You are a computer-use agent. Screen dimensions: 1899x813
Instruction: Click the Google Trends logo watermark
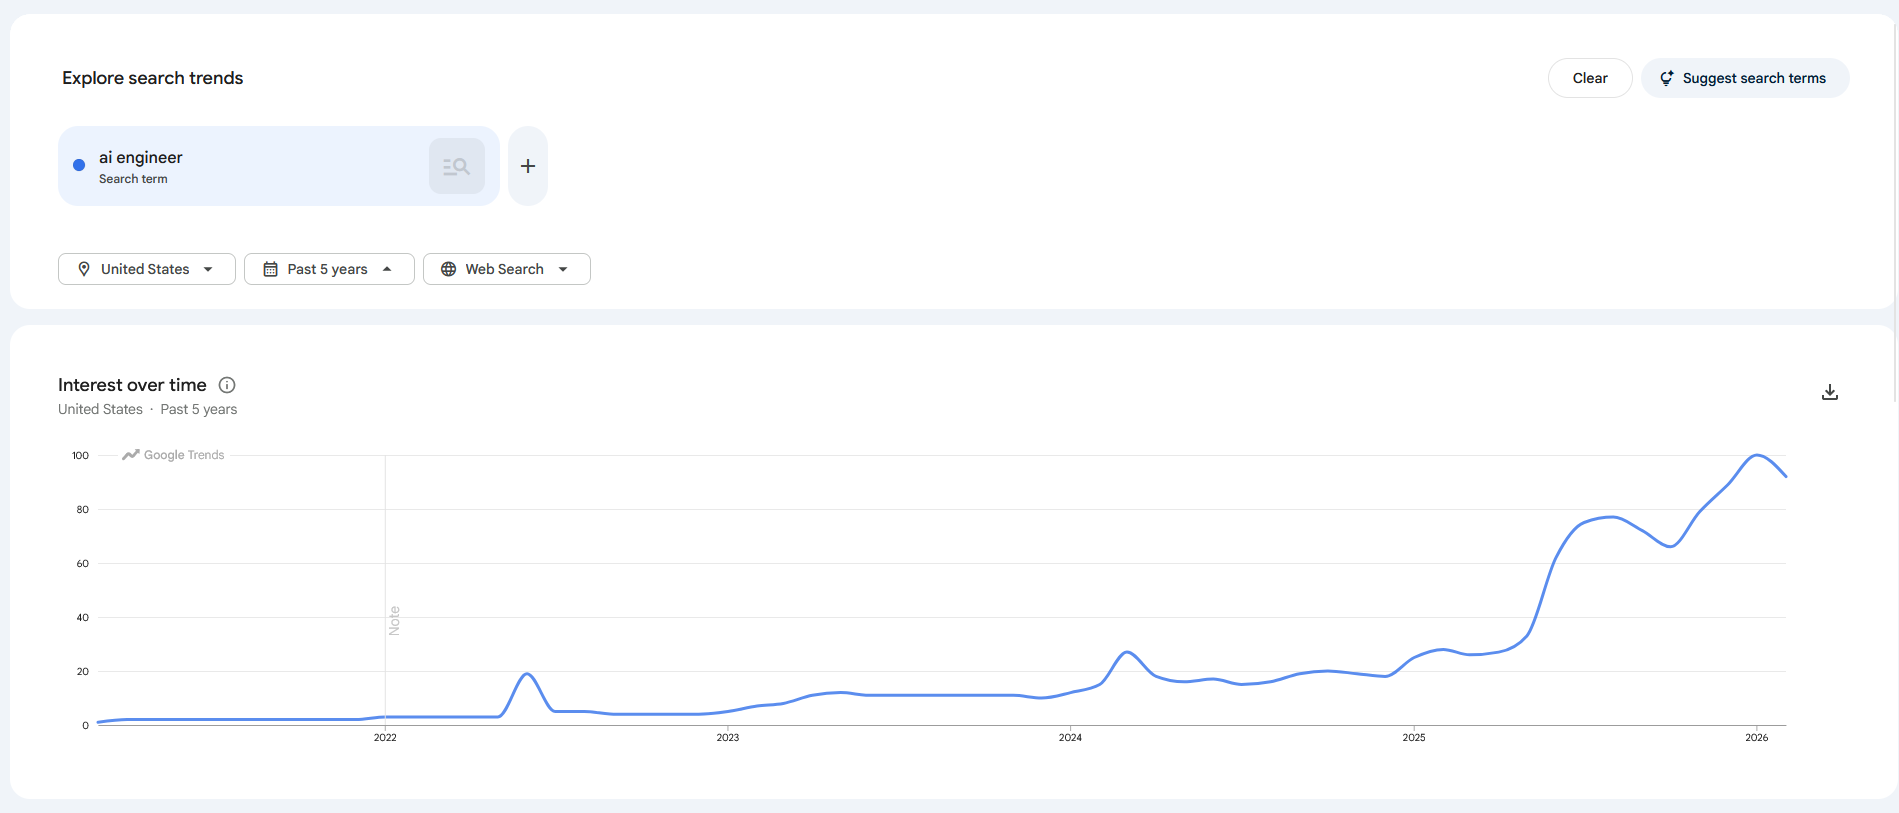click(x=174, y=455)
